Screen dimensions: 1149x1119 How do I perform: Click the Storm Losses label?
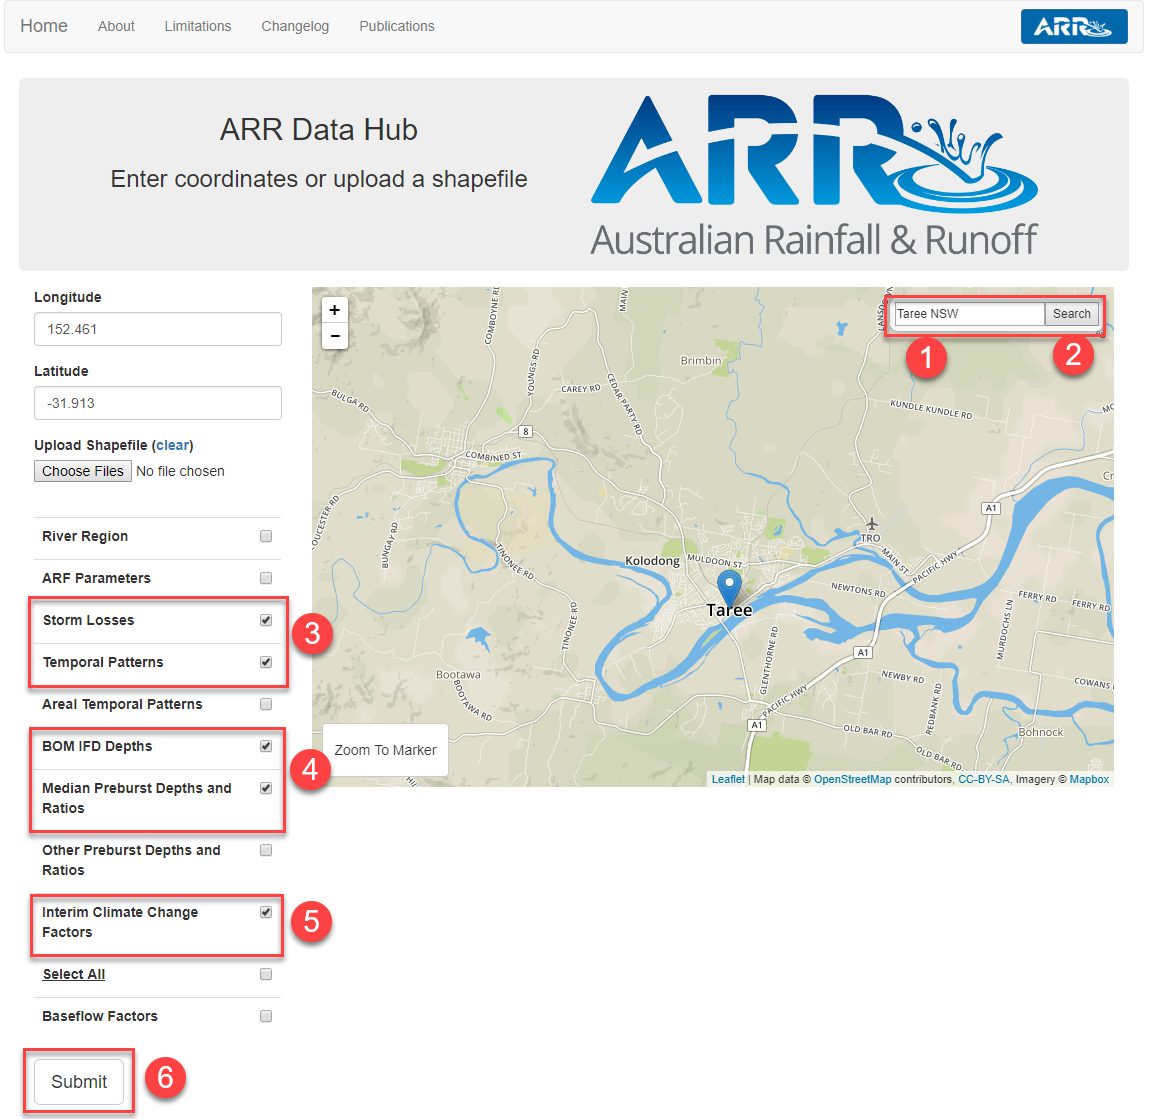pyautogui.click(x=89, y=620)
